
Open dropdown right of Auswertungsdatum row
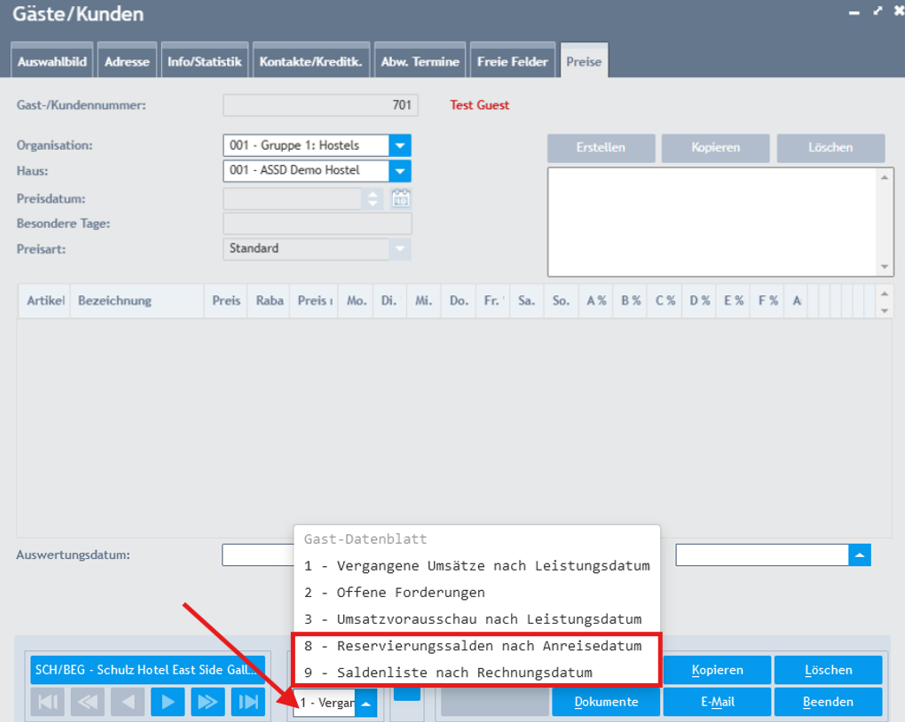(x=859, y=555)
